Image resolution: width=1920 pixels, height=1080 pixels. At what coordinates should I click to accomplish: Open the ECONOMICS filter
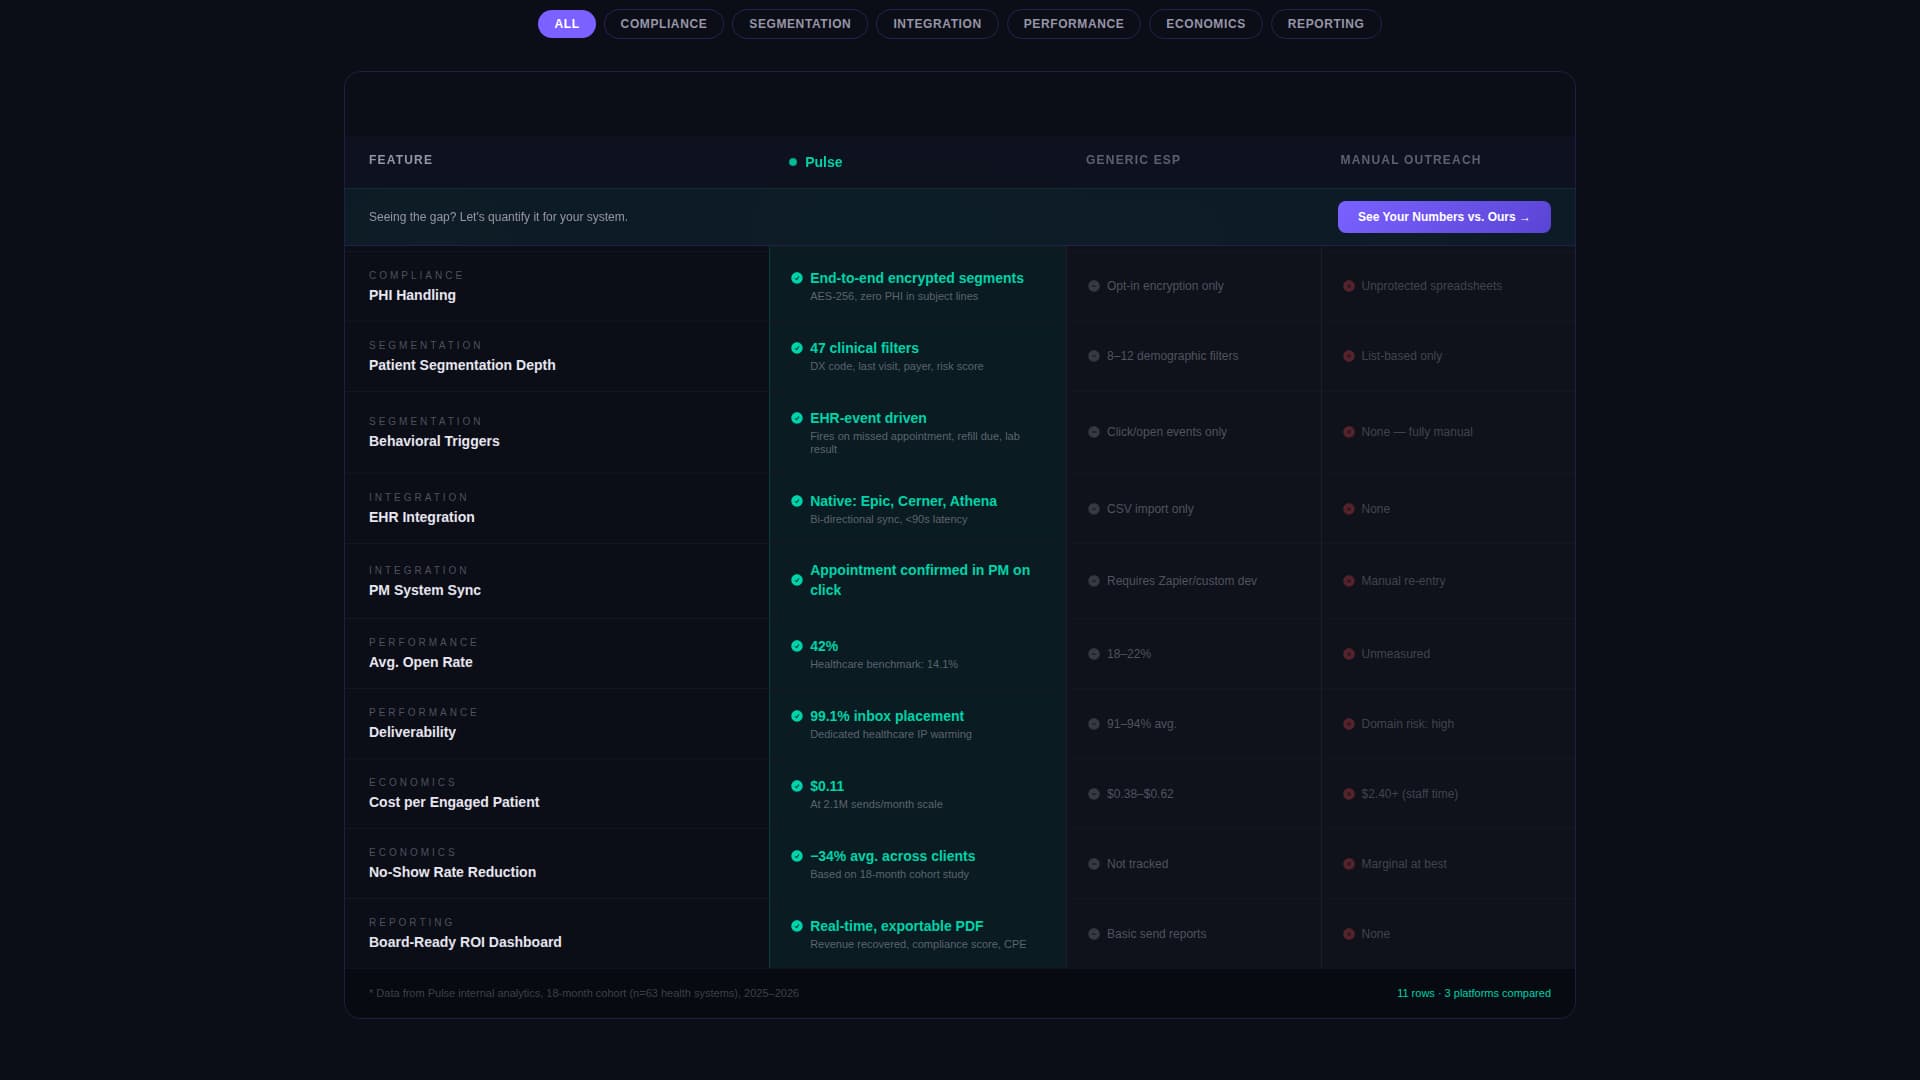point(1205,24)
